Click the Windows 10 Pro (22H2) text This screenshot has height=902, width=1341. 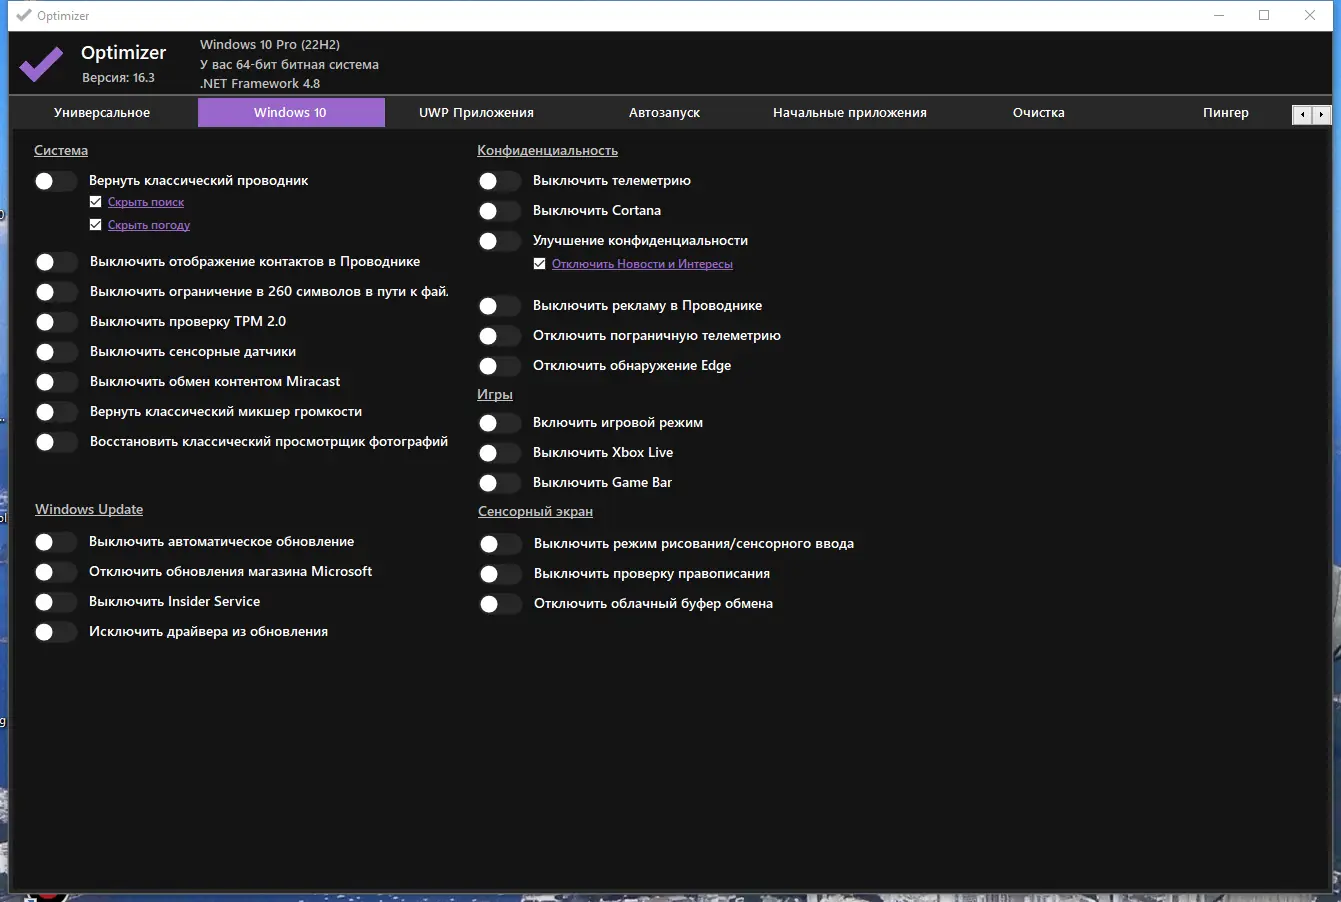click(270, 45)
